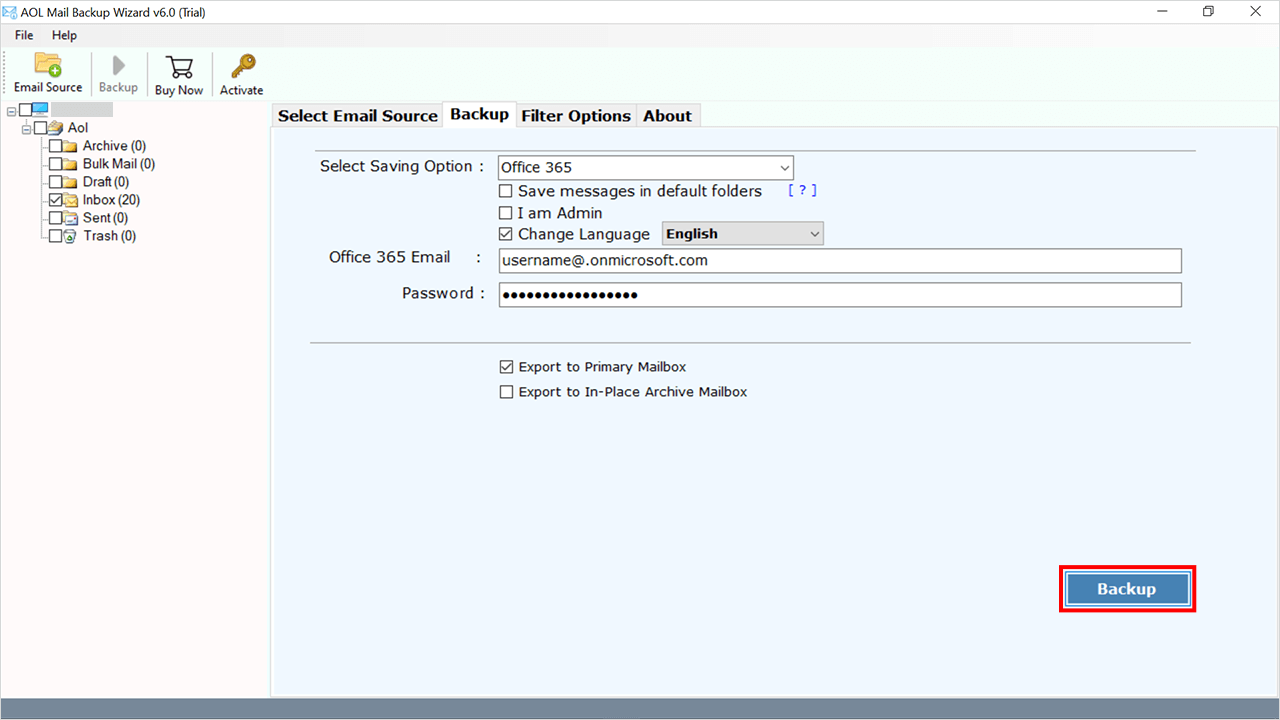Switch to the Filter Options tab
The height and width of the screenshot is (720, 1280).
576,116
